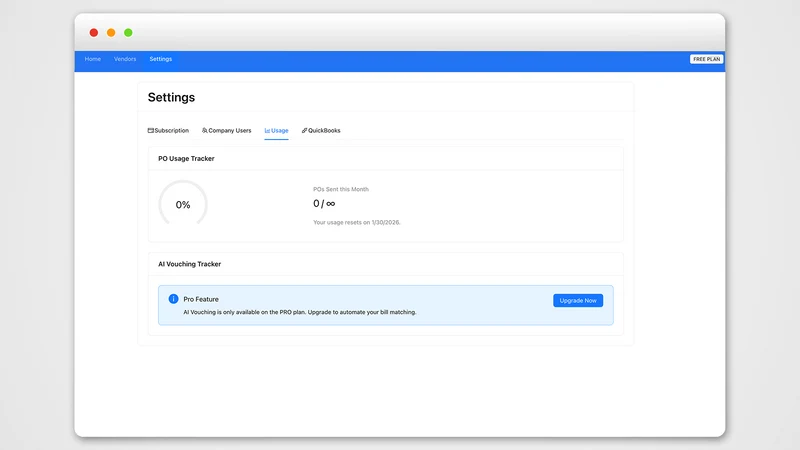Viewport: 800px width, 450px height.
Task: Switch to the Subscription tab
Action: click(x=168, y=131)
